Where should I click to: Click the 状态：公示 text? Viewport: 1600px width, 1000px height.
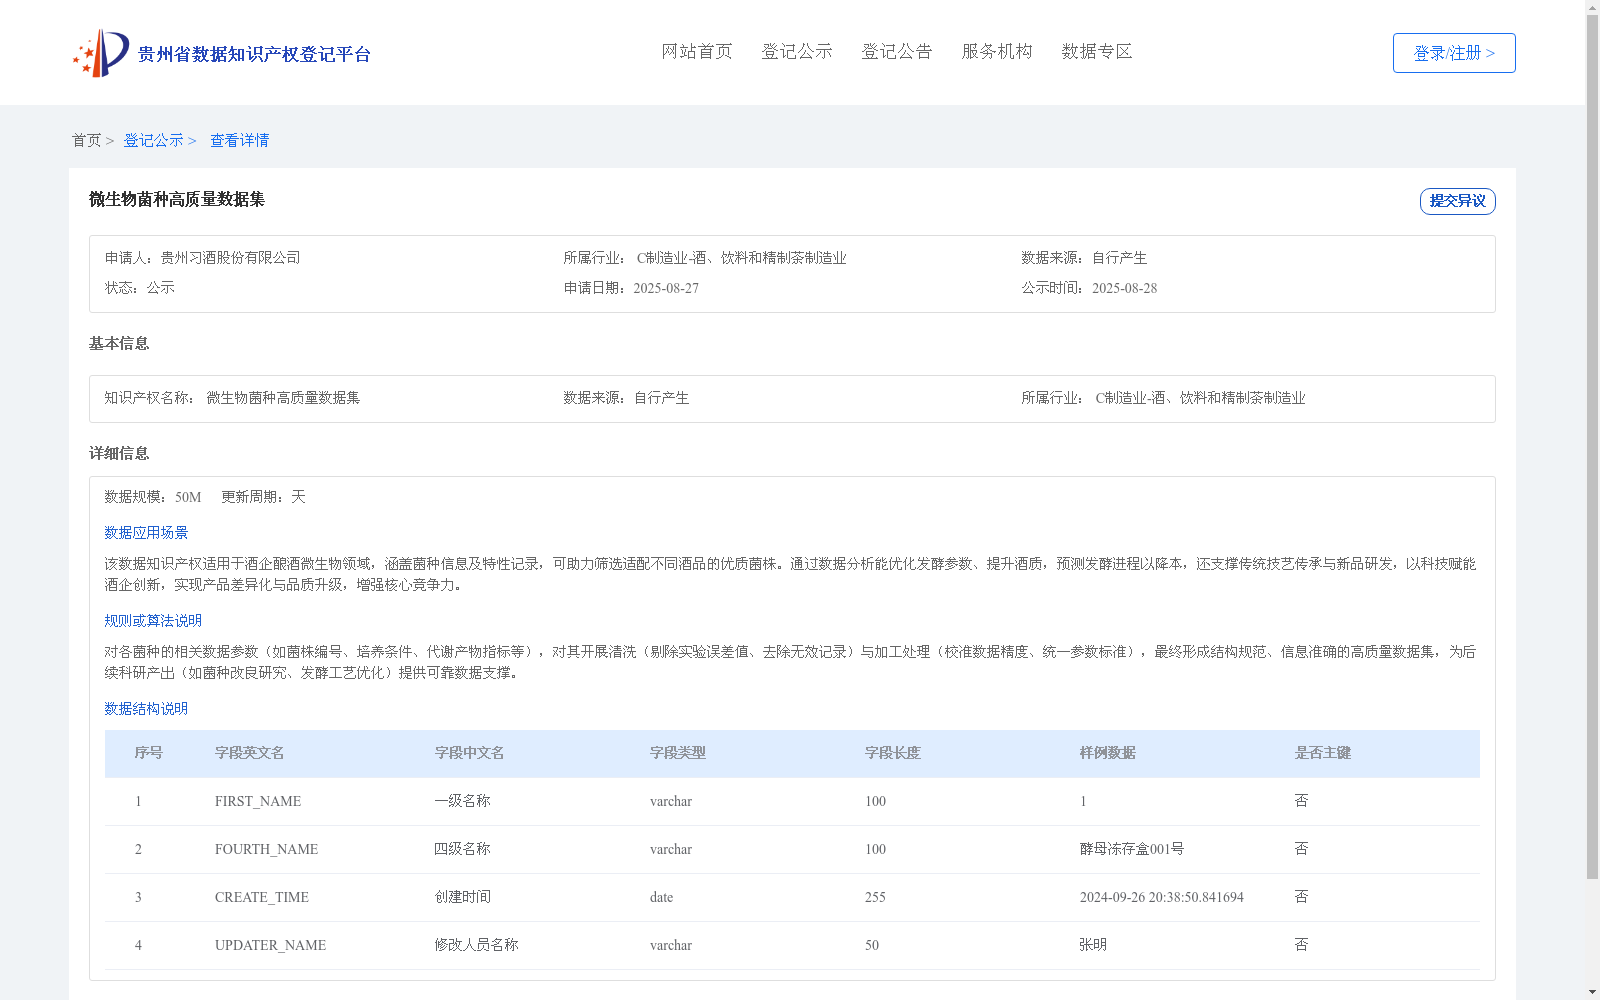139,287
